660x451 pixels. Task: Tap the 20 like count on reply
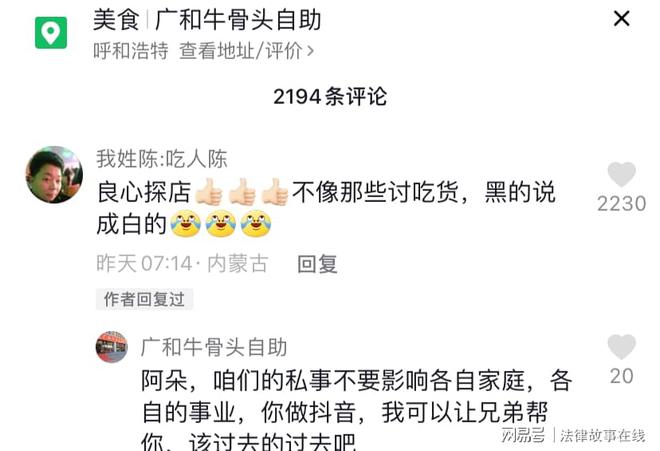622,376
